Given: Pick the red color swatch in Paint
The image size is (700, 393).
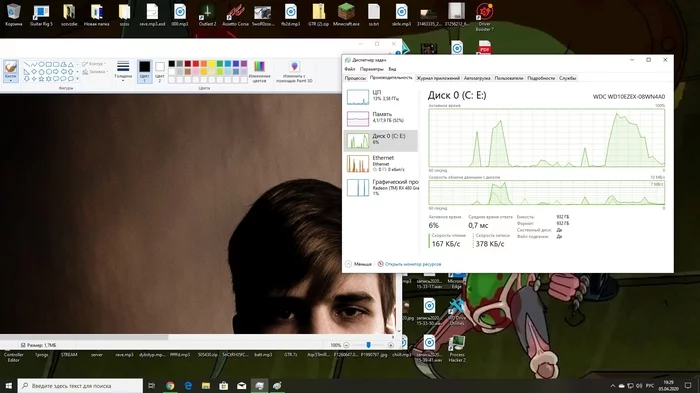Looking at the screenshot, I should 196,64.
